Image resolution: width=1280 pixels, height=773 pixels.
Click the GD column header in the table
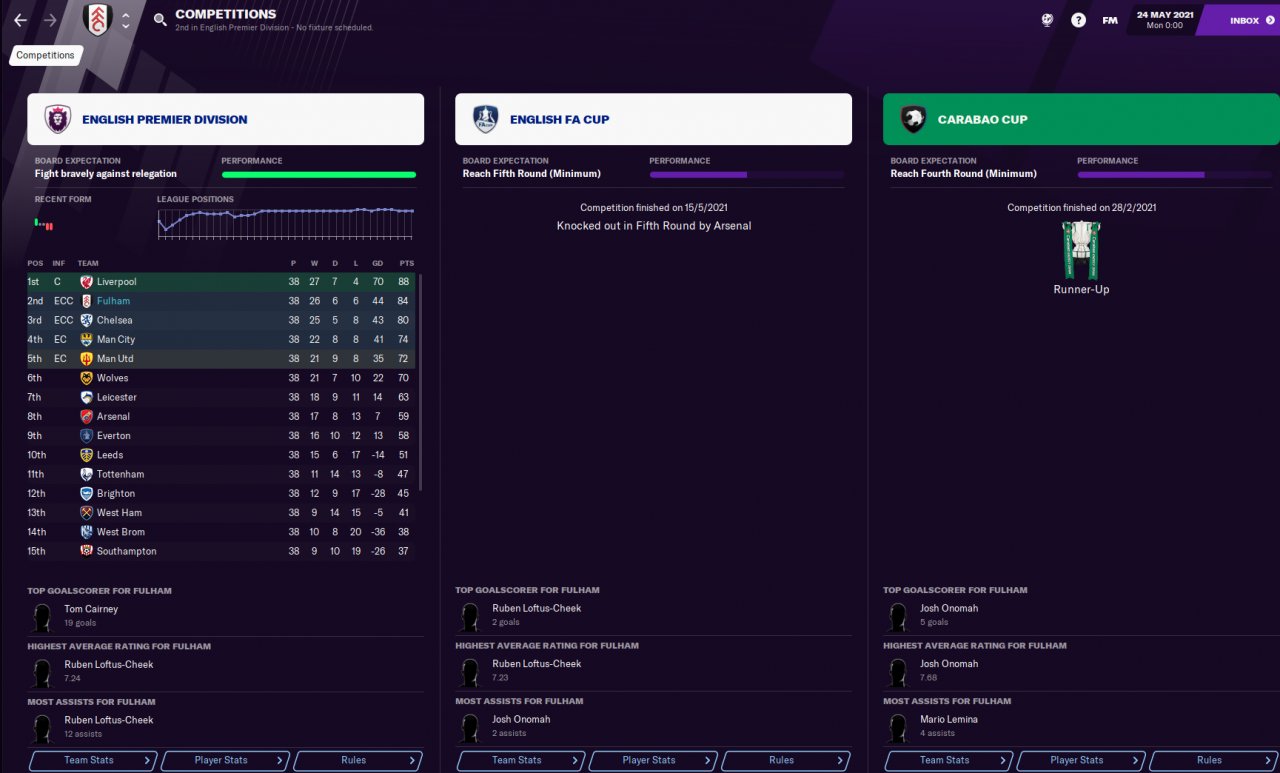[x=377, y=263]
